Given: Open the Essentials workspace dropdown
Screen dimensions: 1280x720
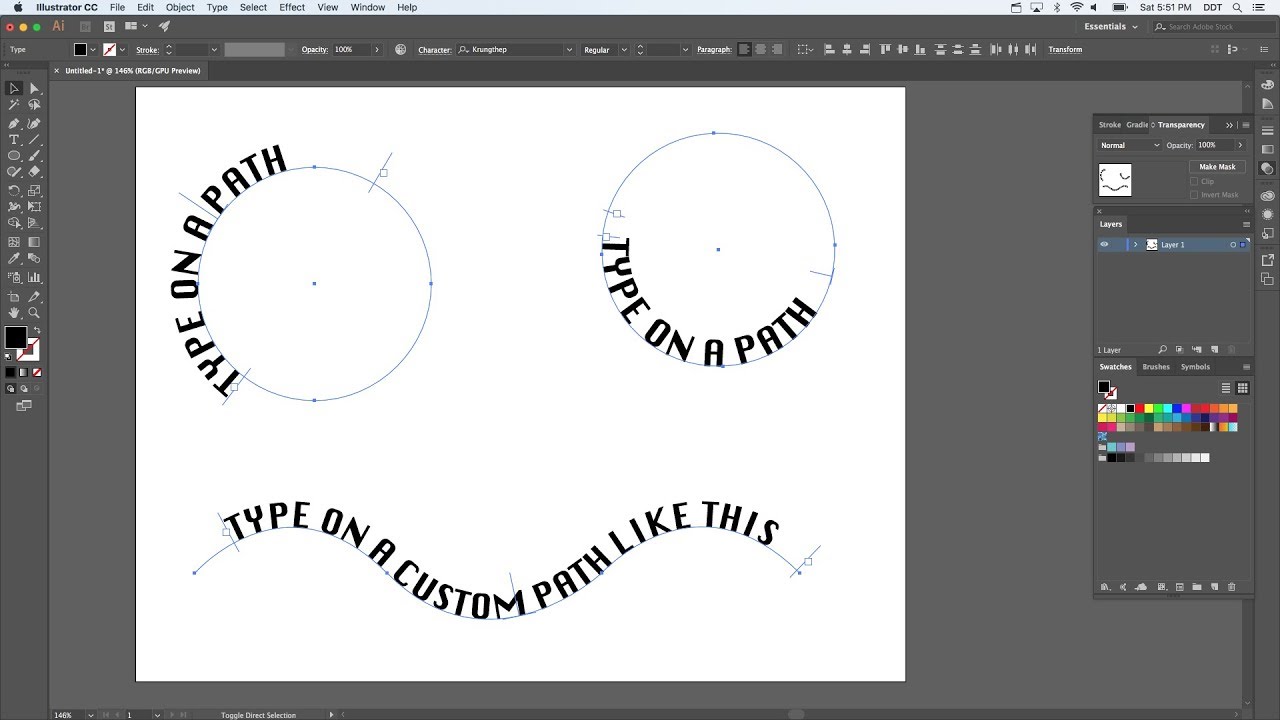Looking at the screenshot, I should (1111, 27).
